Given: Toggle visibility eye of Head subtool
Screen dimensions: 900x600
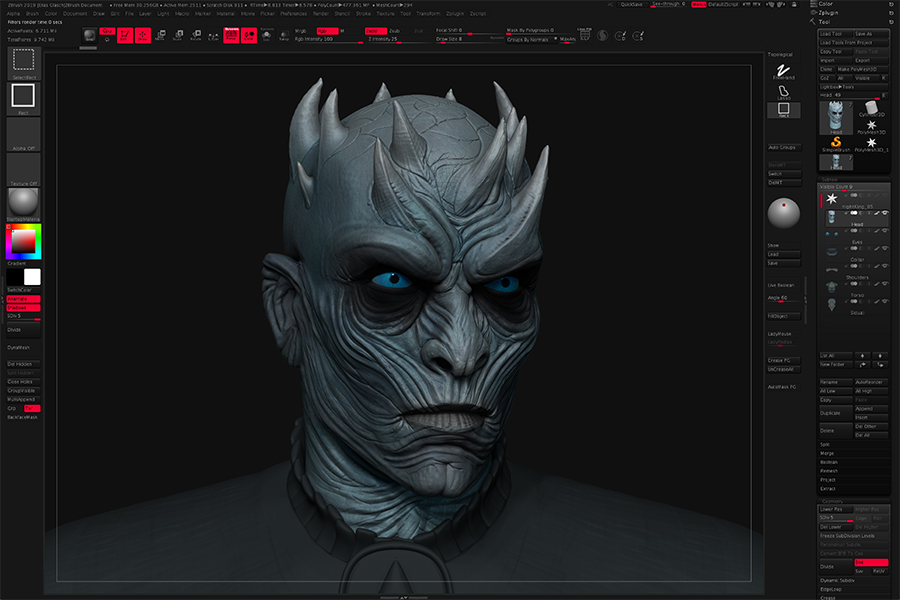Looking at the screenshot, I should click(x=885, y=214).
